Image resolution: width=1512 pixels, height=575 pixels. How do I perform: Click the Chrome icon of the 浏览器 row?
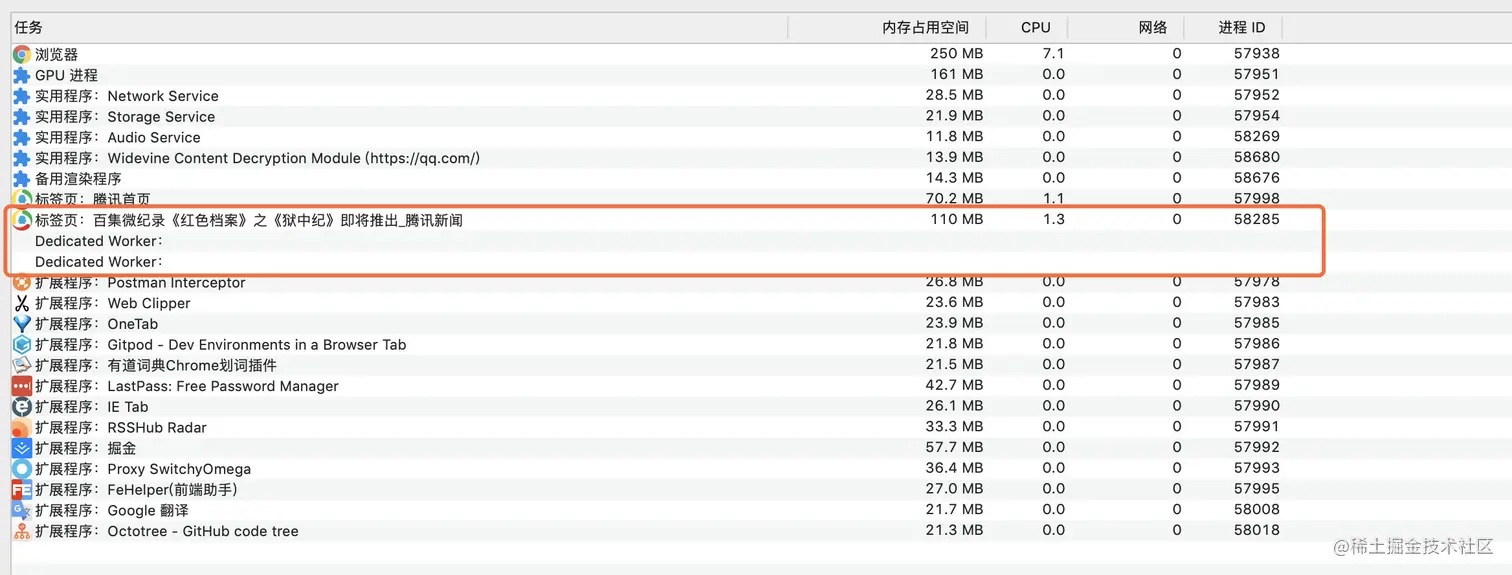tap(21, 54)
